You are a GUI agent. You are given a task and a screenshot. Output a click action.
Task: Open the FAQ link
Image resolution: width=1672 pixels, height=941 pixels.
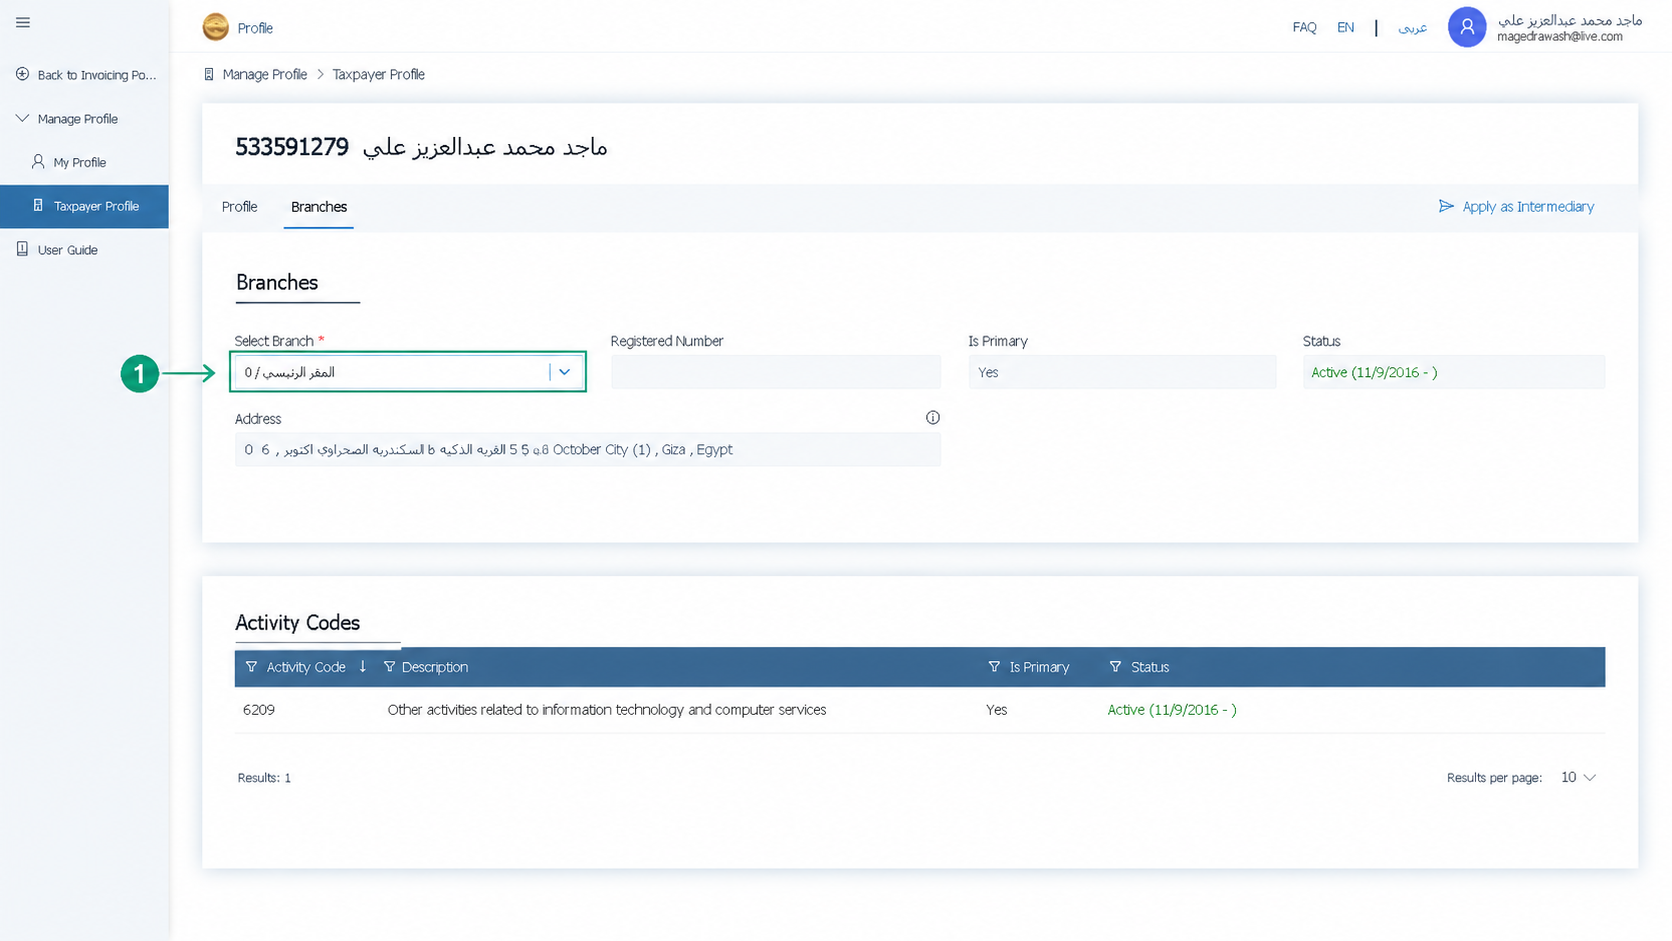[x=1304, y=27]
